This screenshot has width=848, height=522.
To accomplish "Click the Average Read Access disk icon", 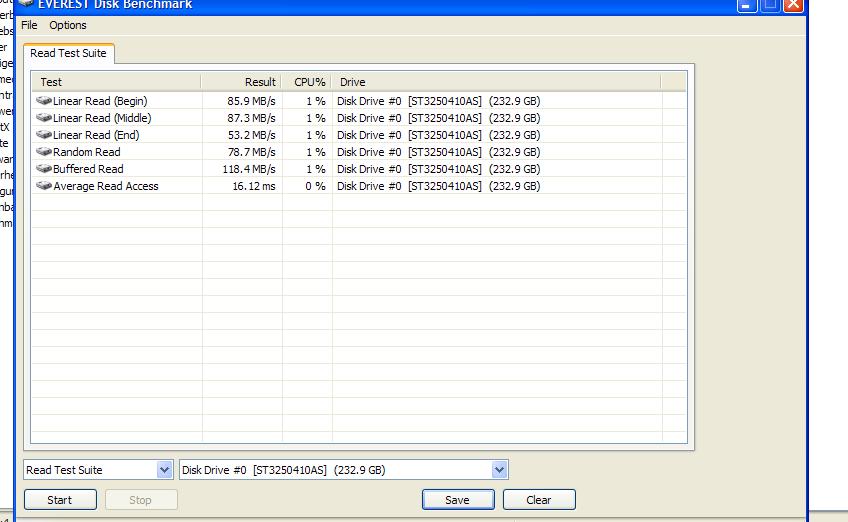I will [x=44, y=186].
